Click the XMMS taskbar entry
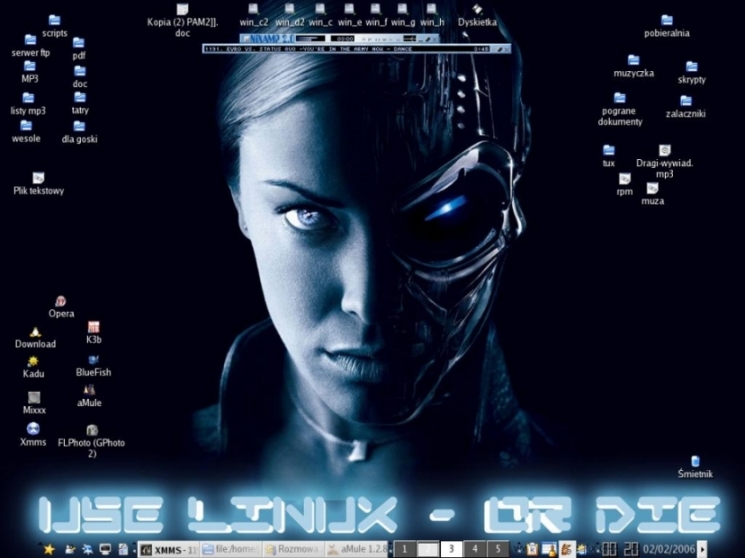The width and height of the screenshot is (745, 558). 169,550
